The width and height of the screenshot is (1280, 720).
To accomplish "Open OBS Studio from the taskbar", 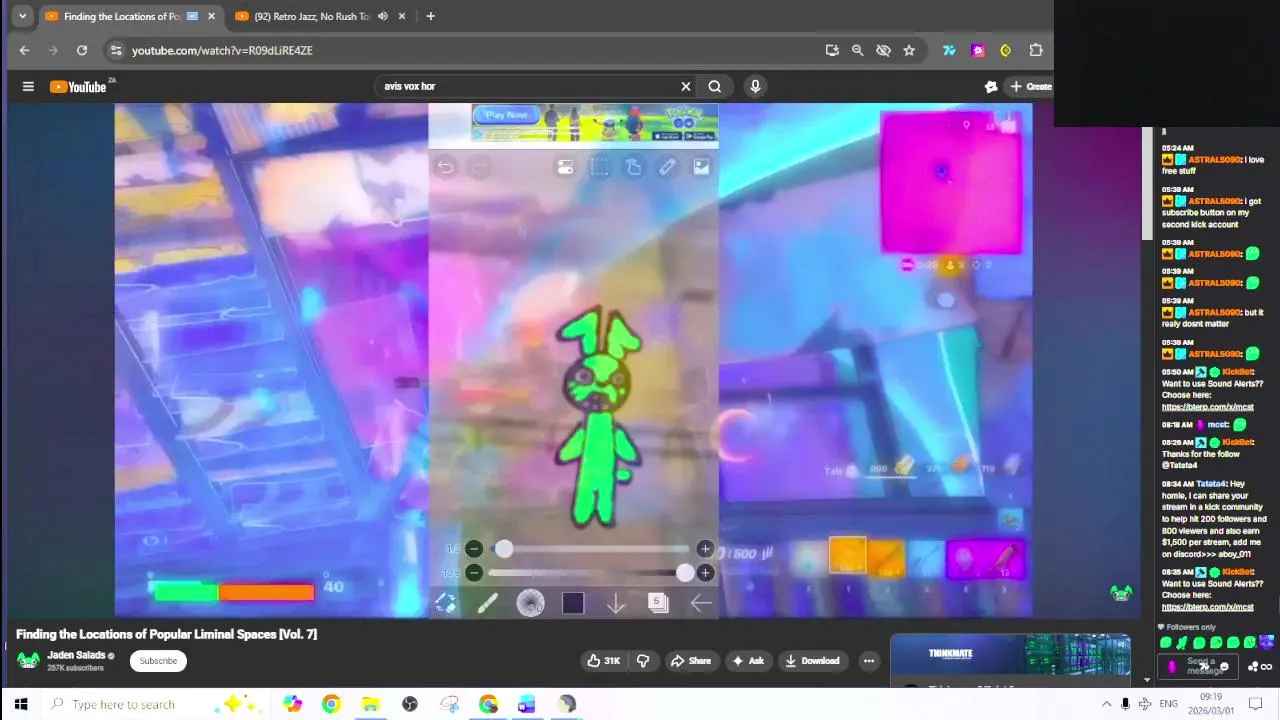I will (x=409, y=704).
